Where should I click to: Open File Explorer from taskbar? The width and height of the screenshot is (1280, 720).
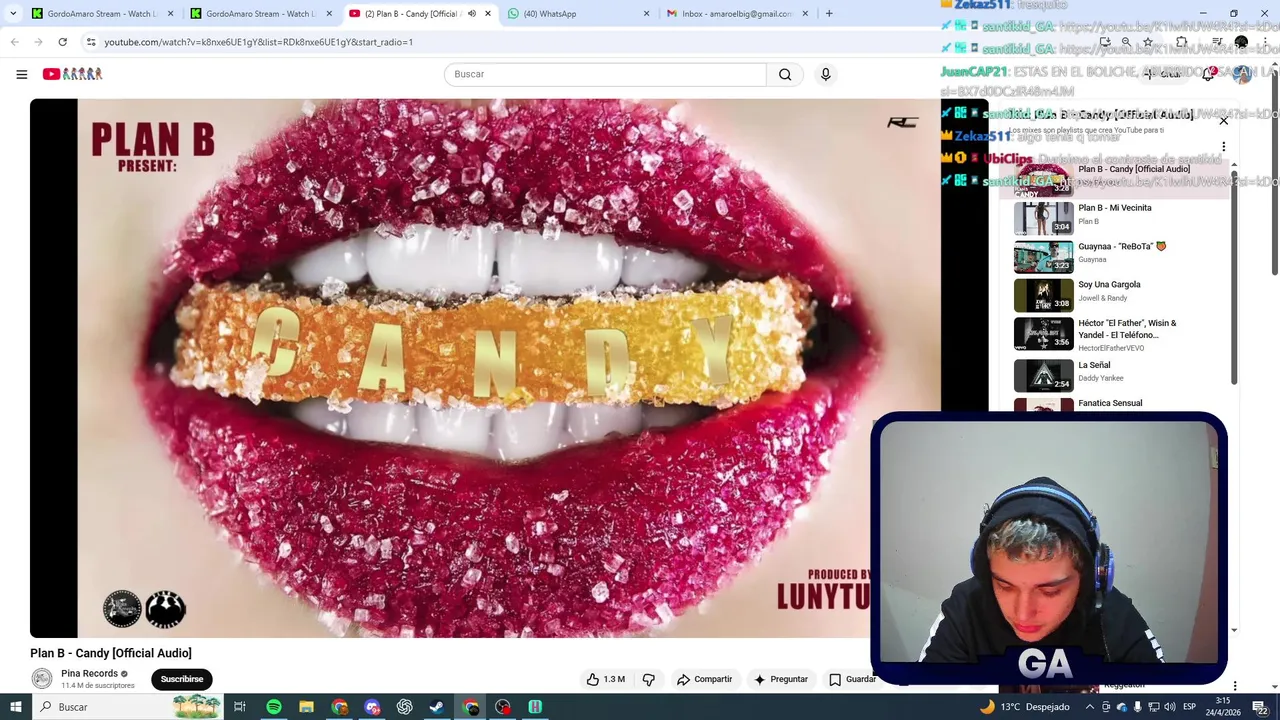click(x=307, y=707)
